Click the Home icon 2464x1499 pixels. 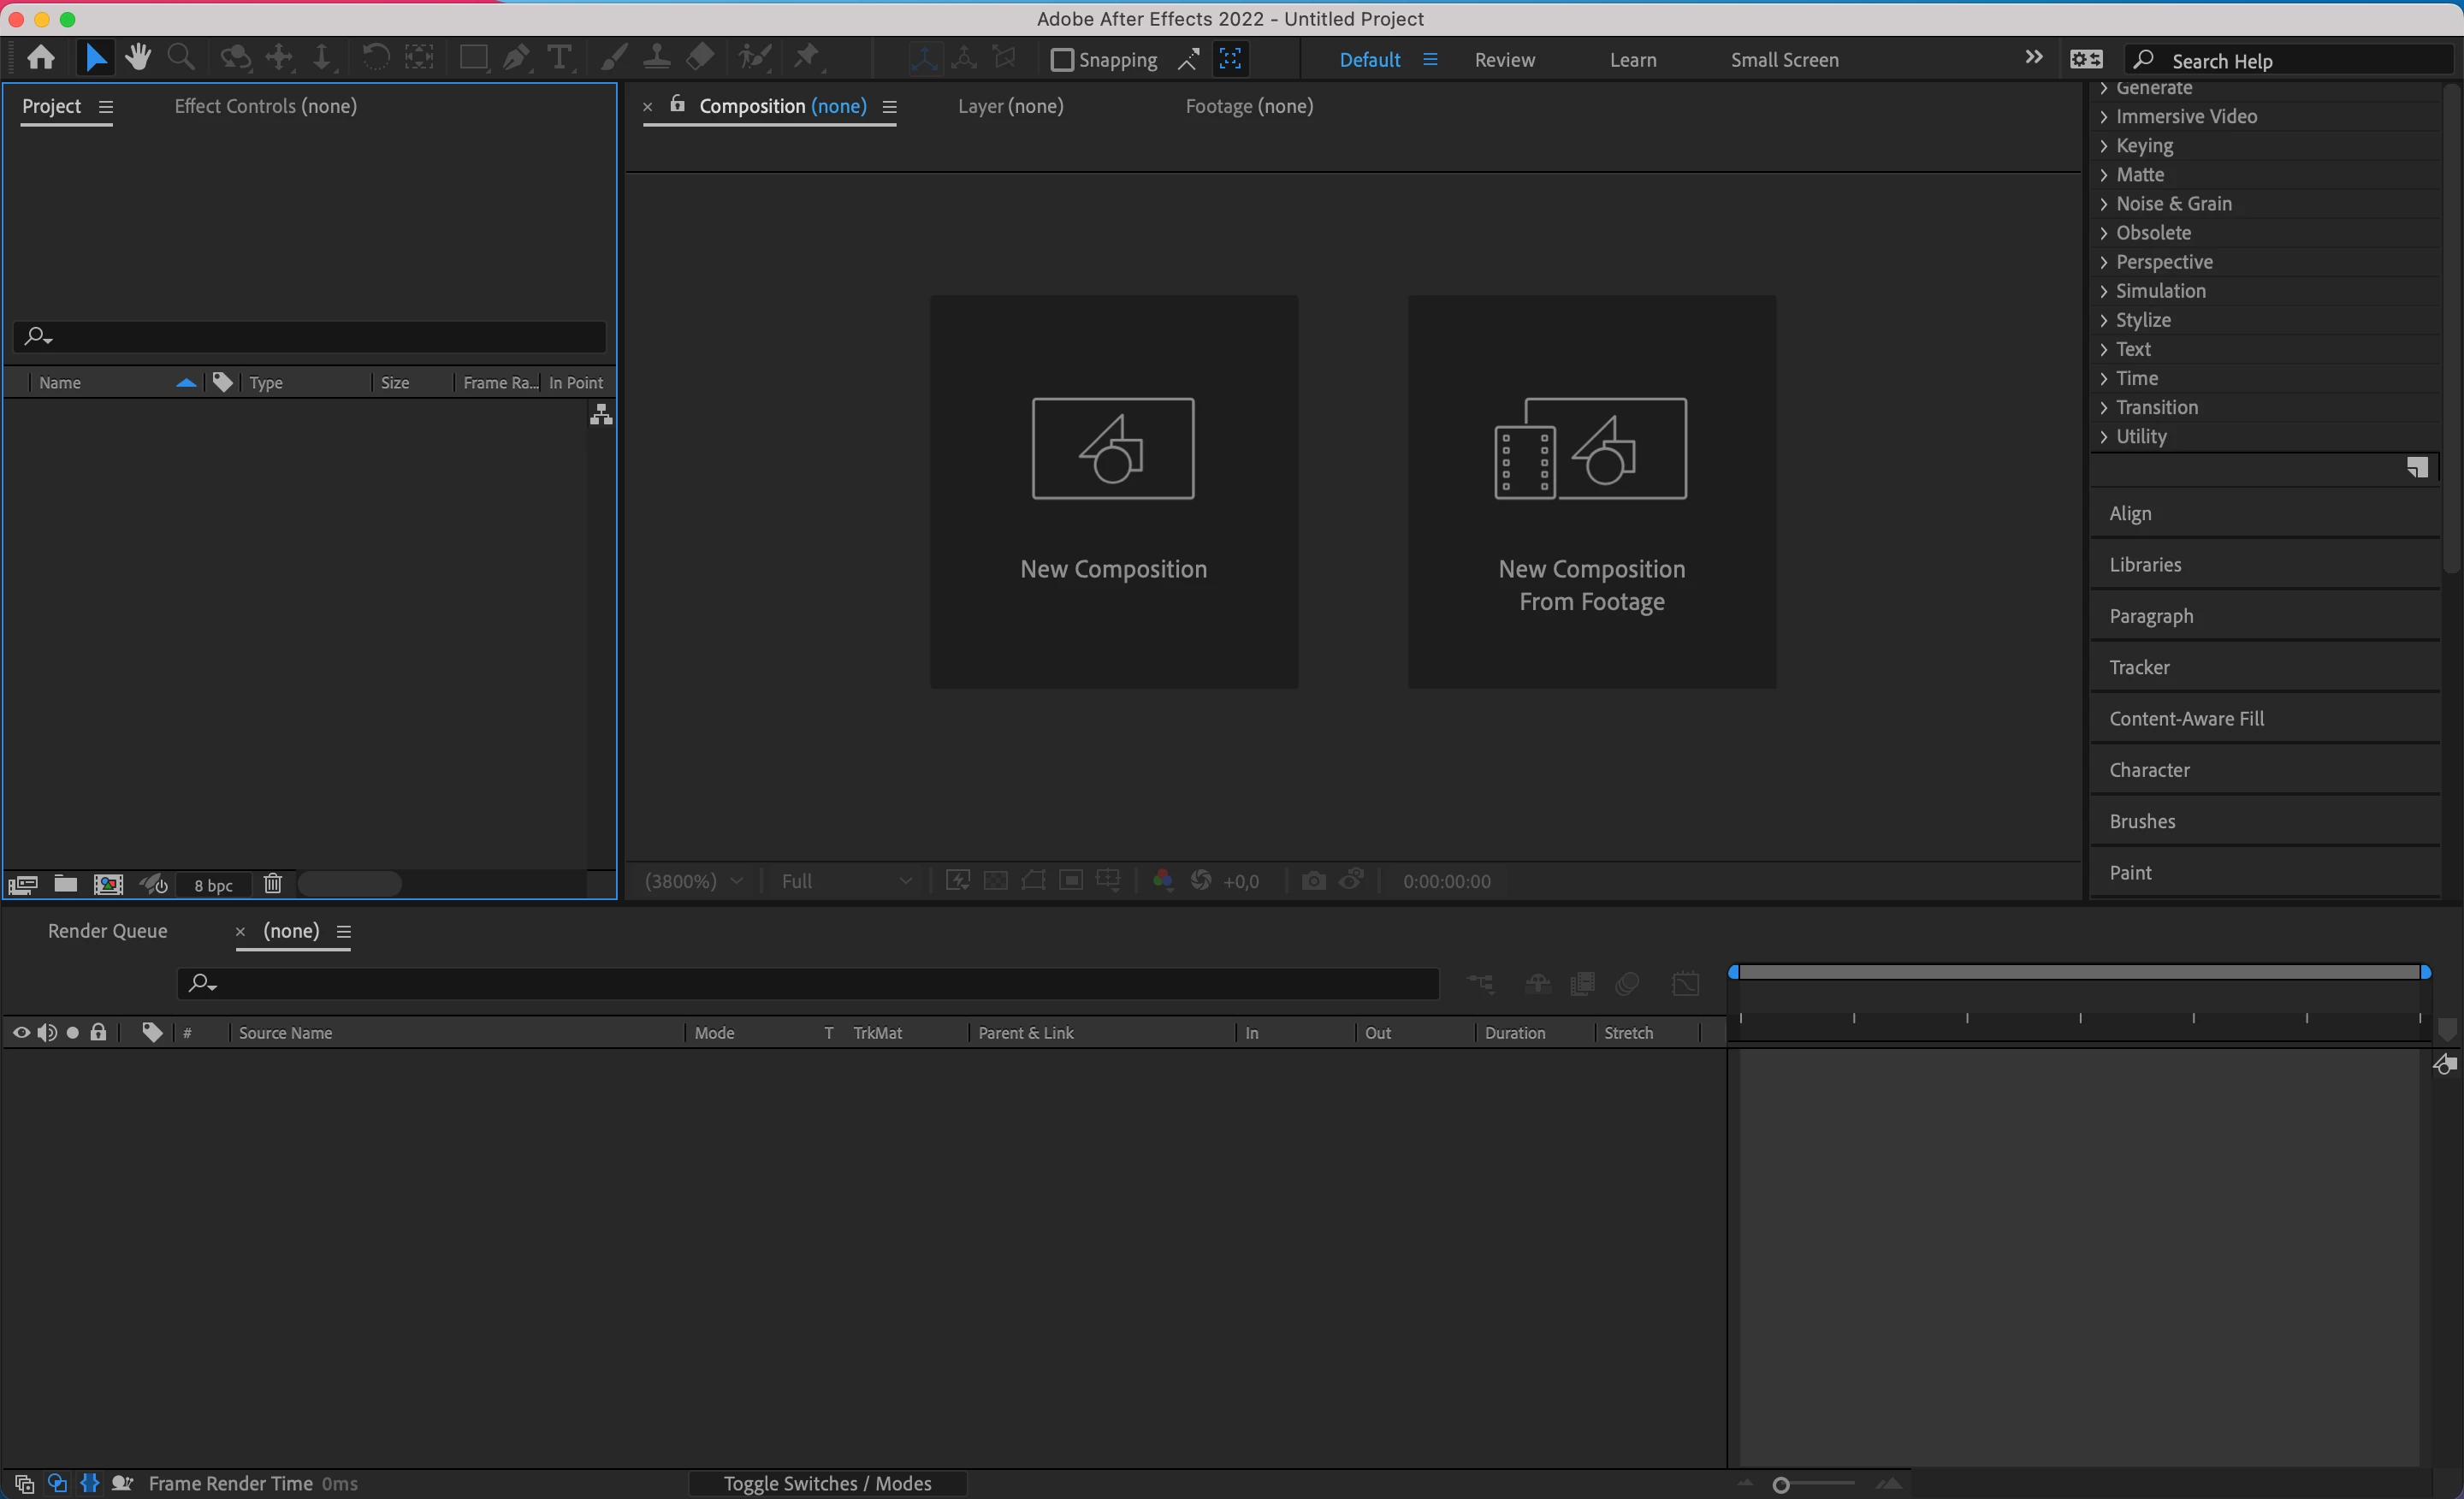41,58
